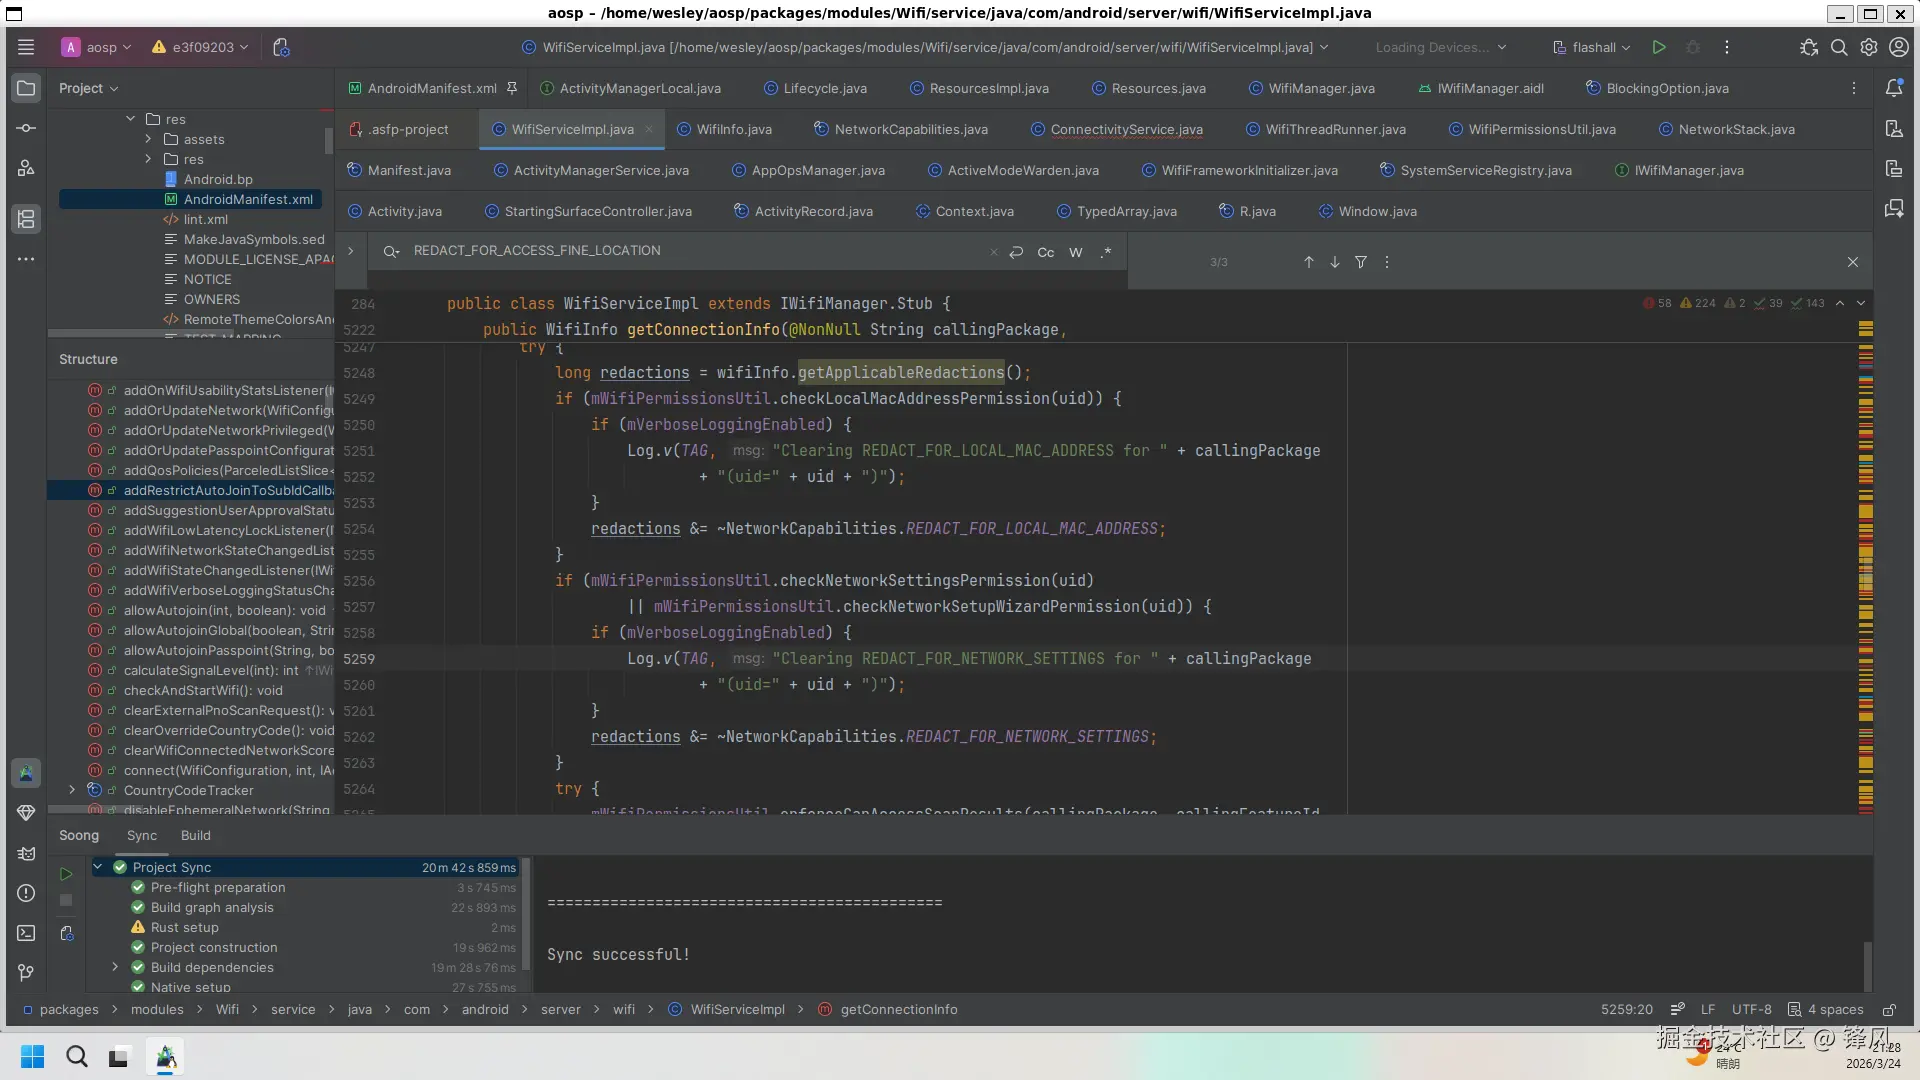Click 4 spaces indent setting
Viewport: 1920px width, 1080px height.
[x=1835, y=1010]
